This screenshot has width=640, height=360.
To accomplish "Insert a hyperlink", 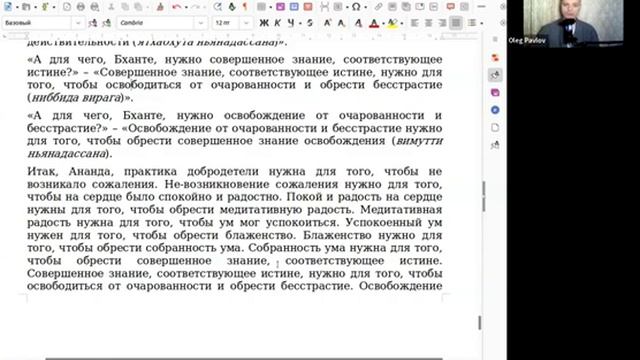I will 378,7.
